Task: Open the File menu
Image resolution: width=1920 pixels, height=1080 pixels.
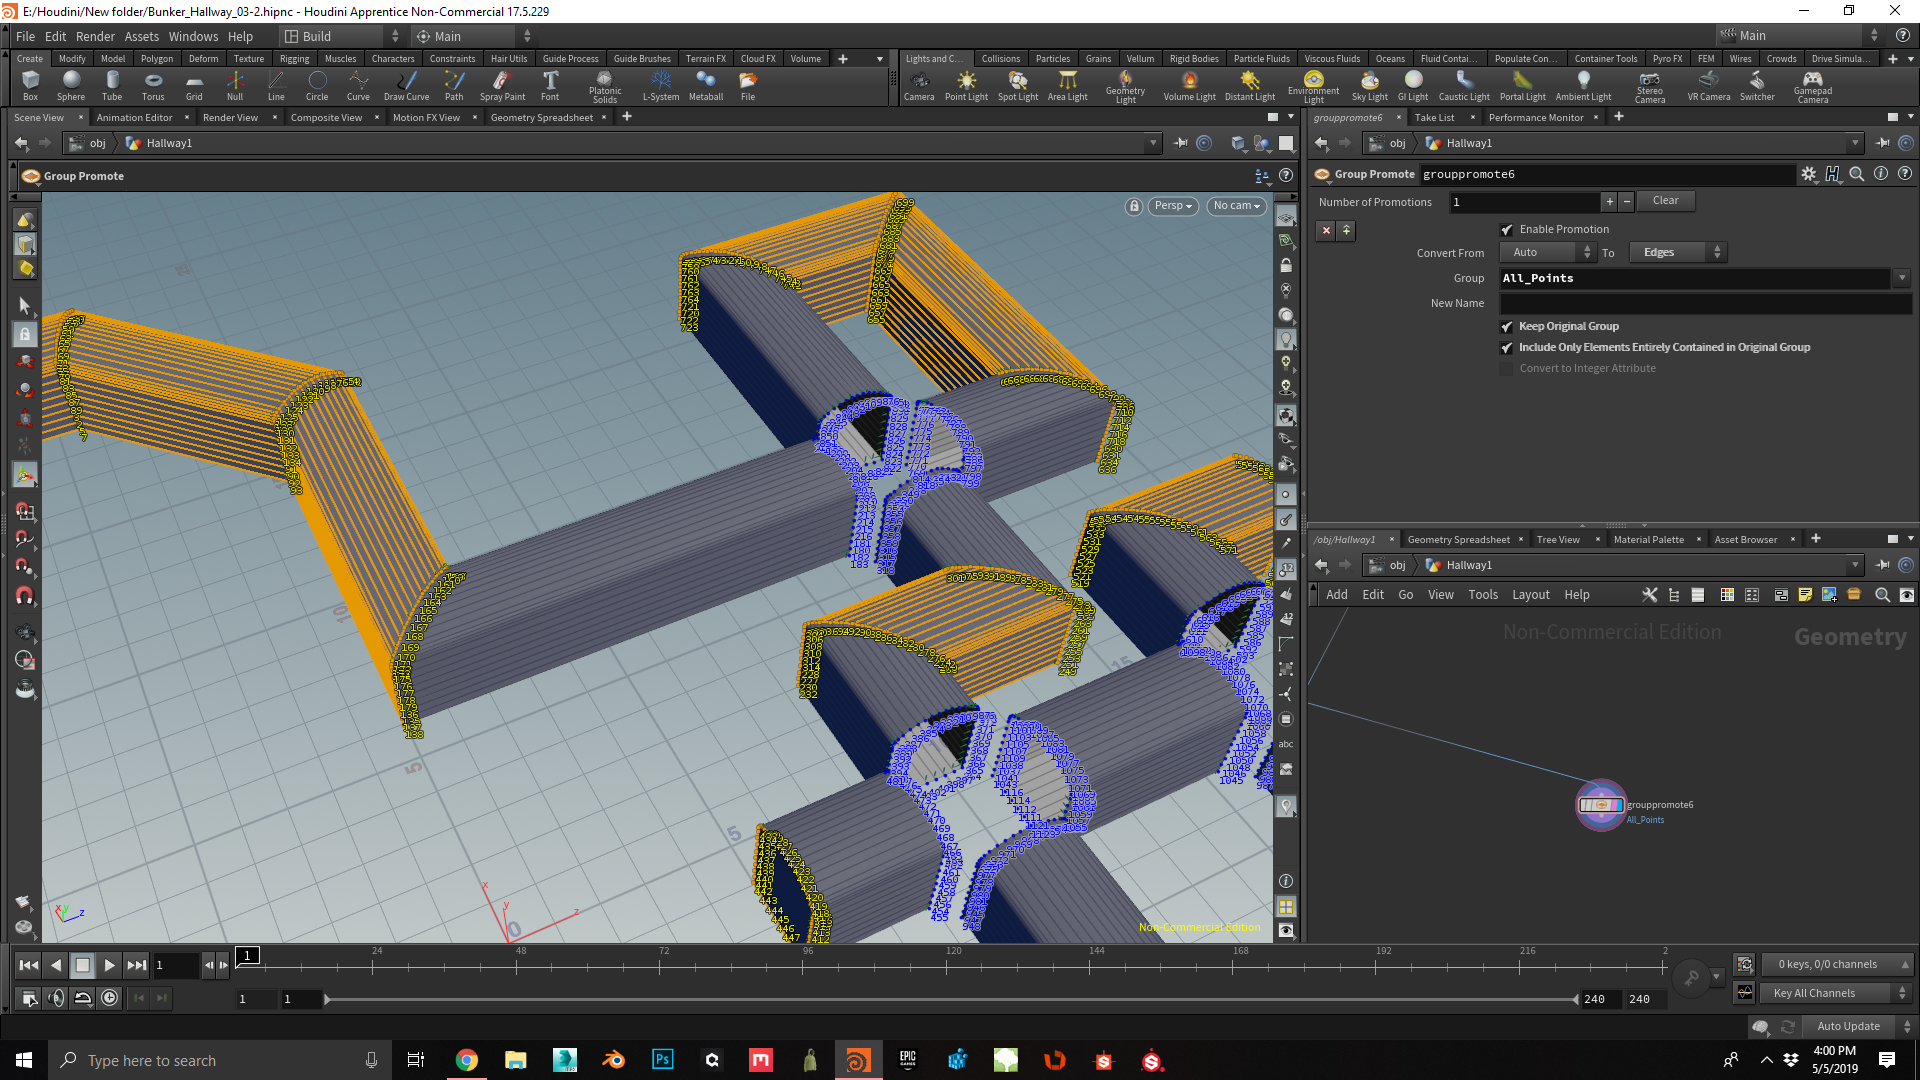Action: tap(25, 36)
